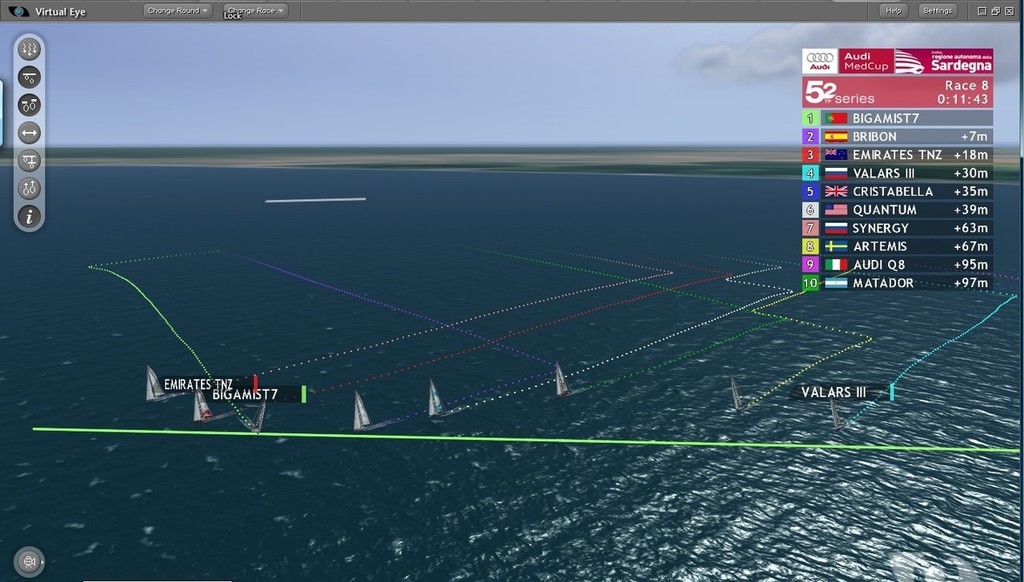The width and height of the screenshot is (1024, 582).
Task: Click the two-boats-with-bars toolbar icon
Action: pyautogui.click(x=29, y=105)
